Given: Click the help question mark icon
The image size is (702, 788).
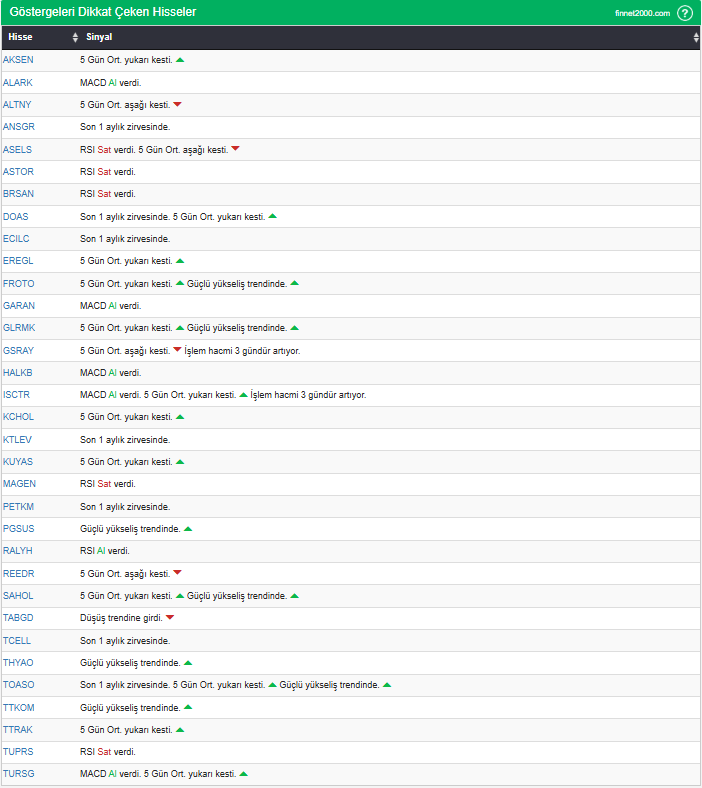Looking at the screenshot, I should tap(685, 13).
